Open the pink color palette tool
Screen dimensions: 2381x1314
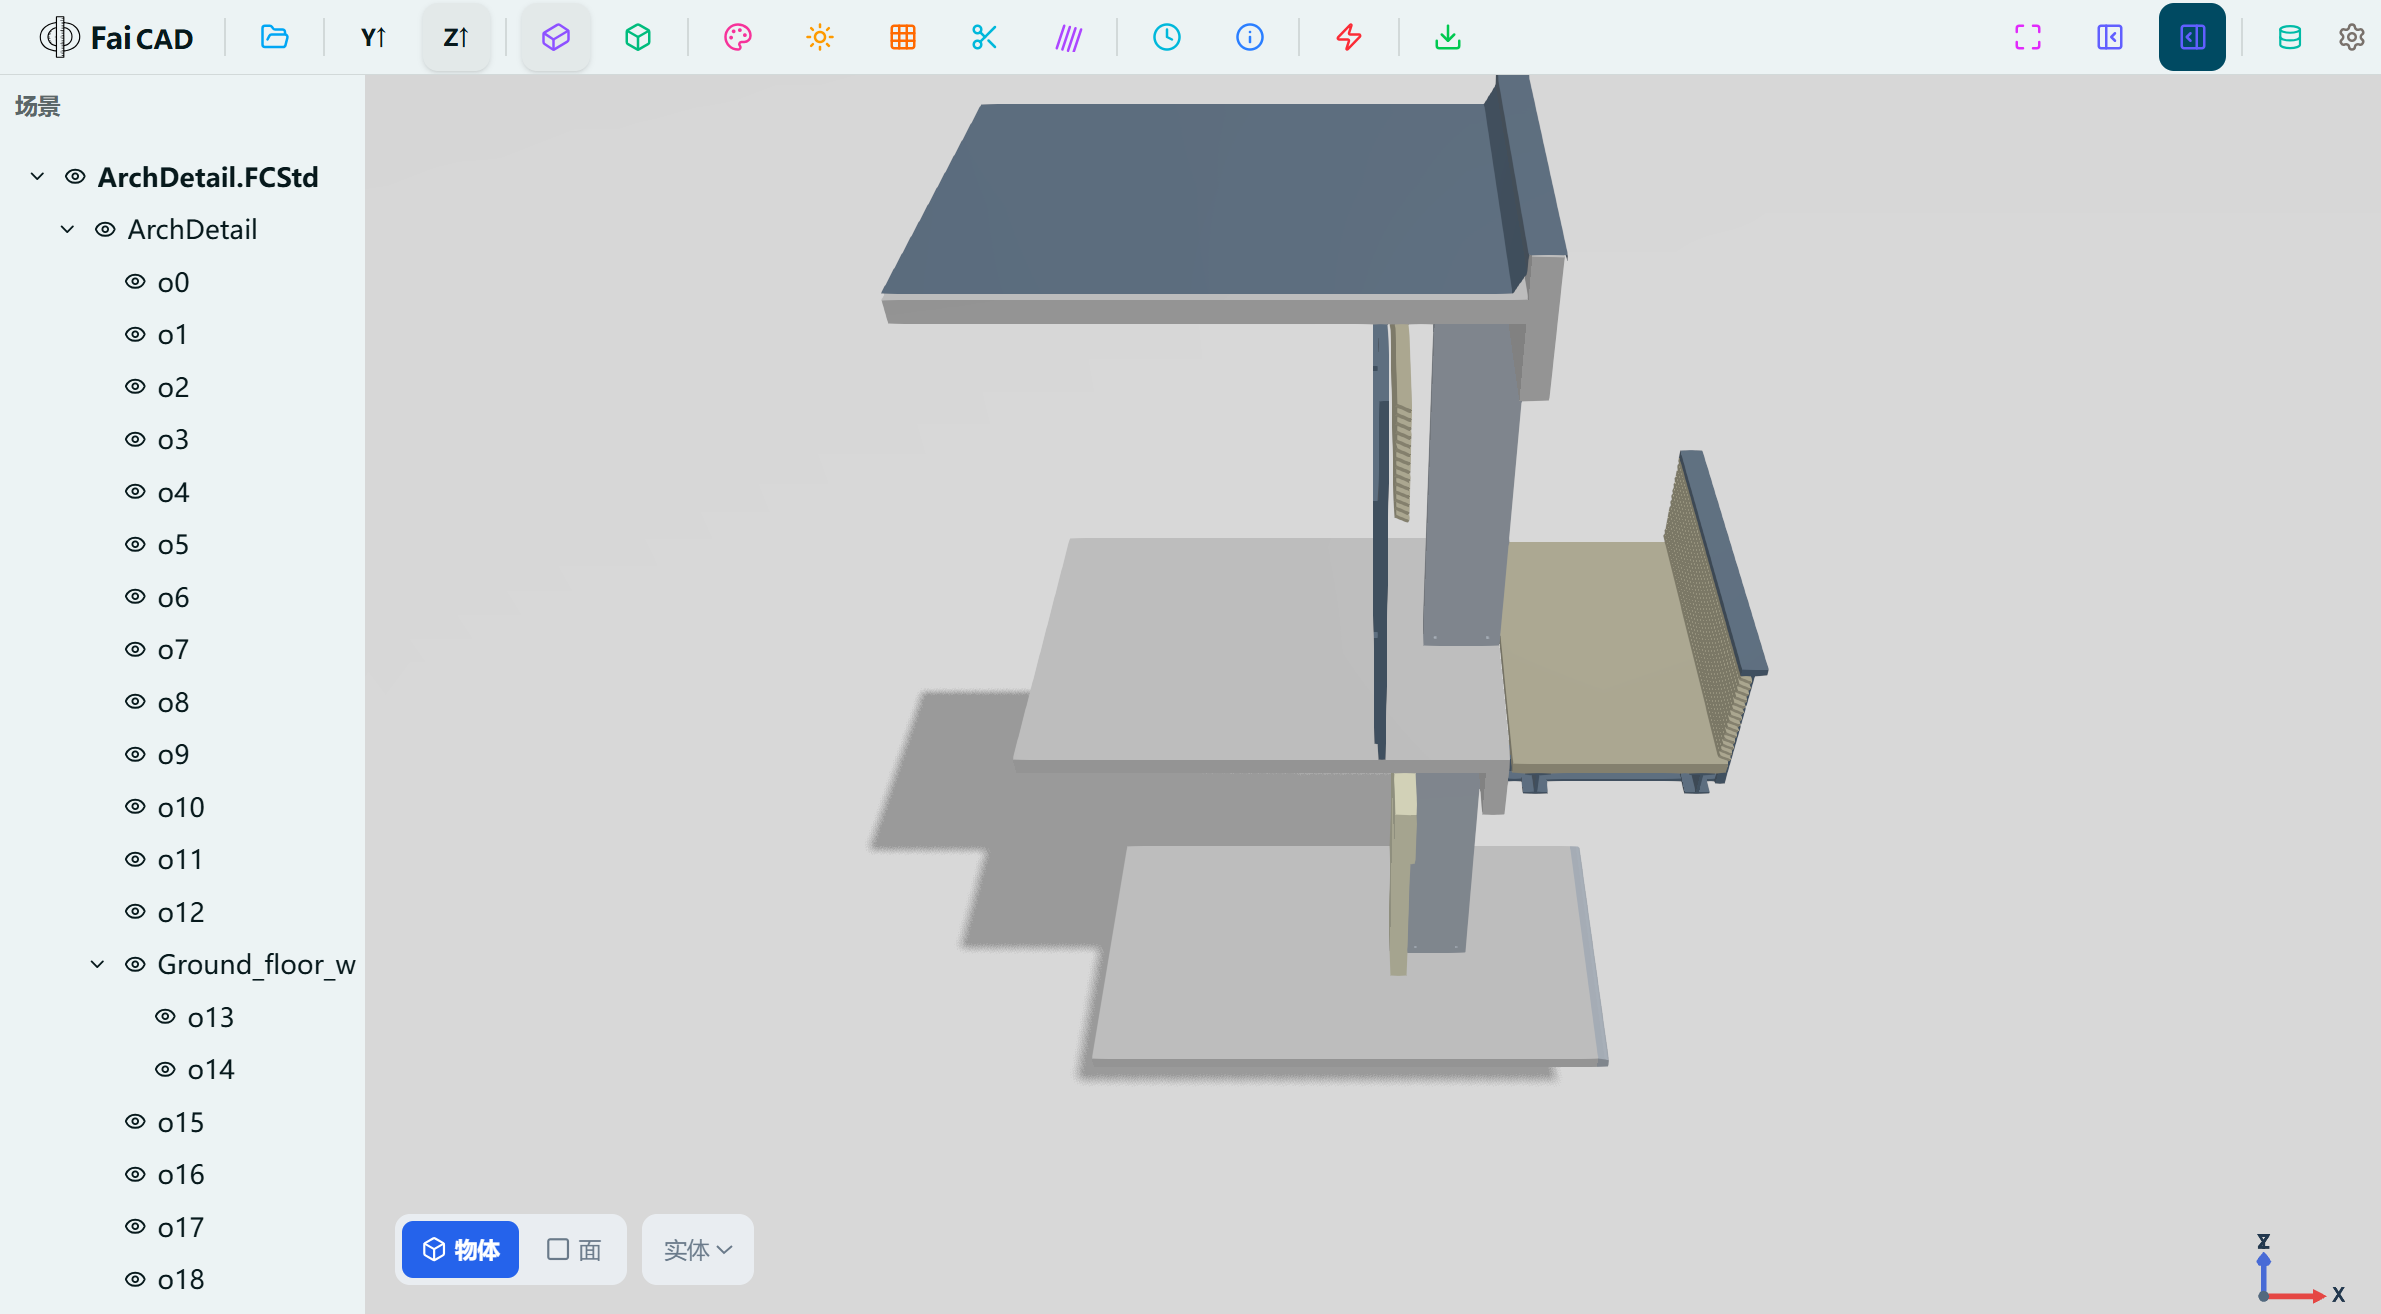(738, 38)
